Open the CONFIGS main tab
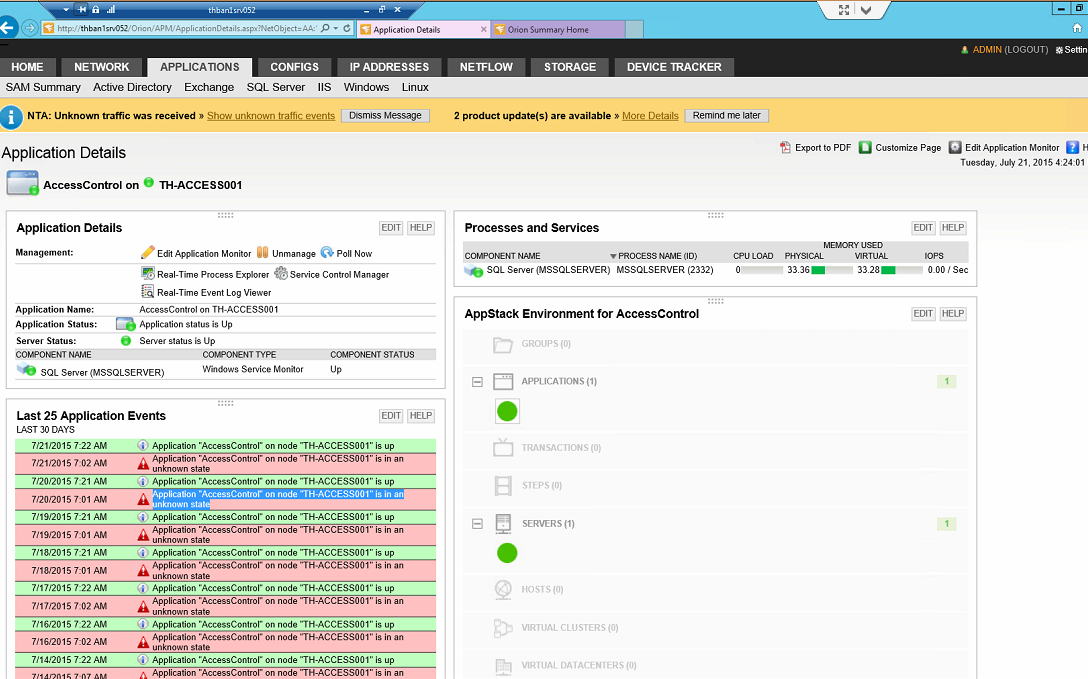1088x679 pixels. click(x=294, y=67)
